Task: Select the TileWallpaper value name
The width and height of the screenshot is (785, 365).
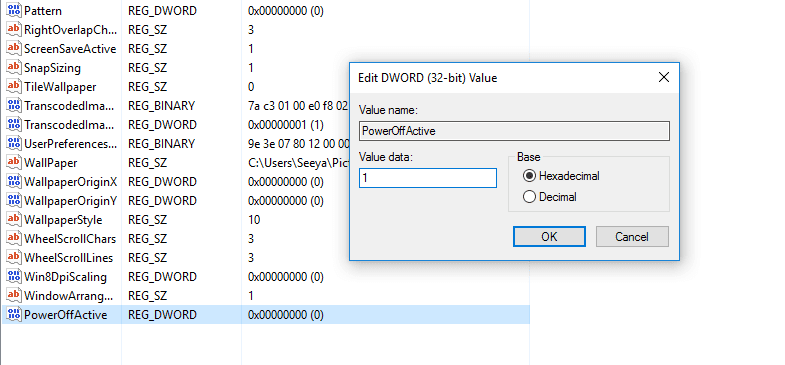Action: (x=60, y=87)
